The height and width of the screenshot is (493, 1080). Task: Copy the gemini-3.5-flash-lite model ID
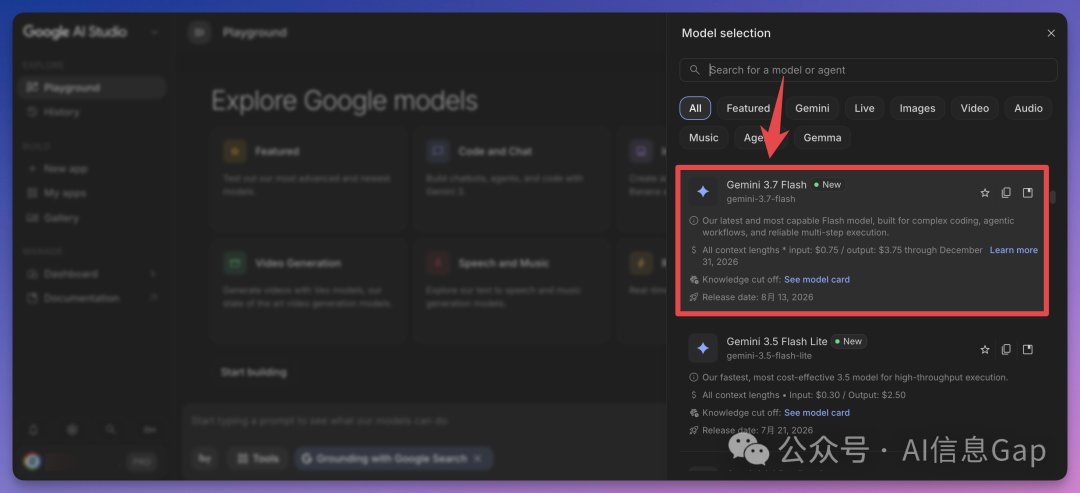[1006, 350]
